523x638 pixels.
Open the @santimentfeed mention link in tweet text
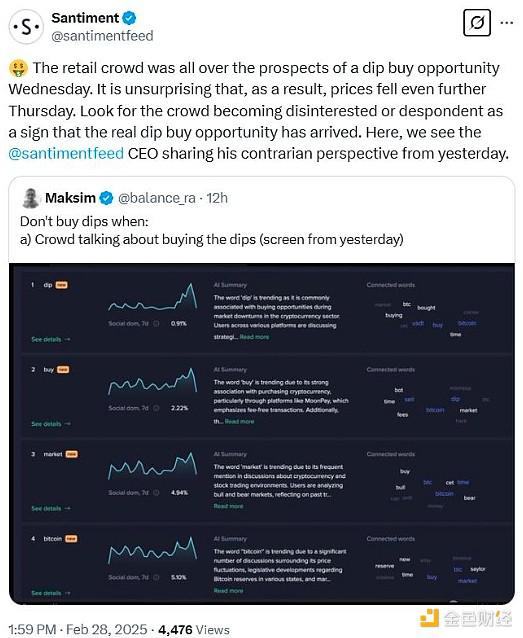click(66, 153)
